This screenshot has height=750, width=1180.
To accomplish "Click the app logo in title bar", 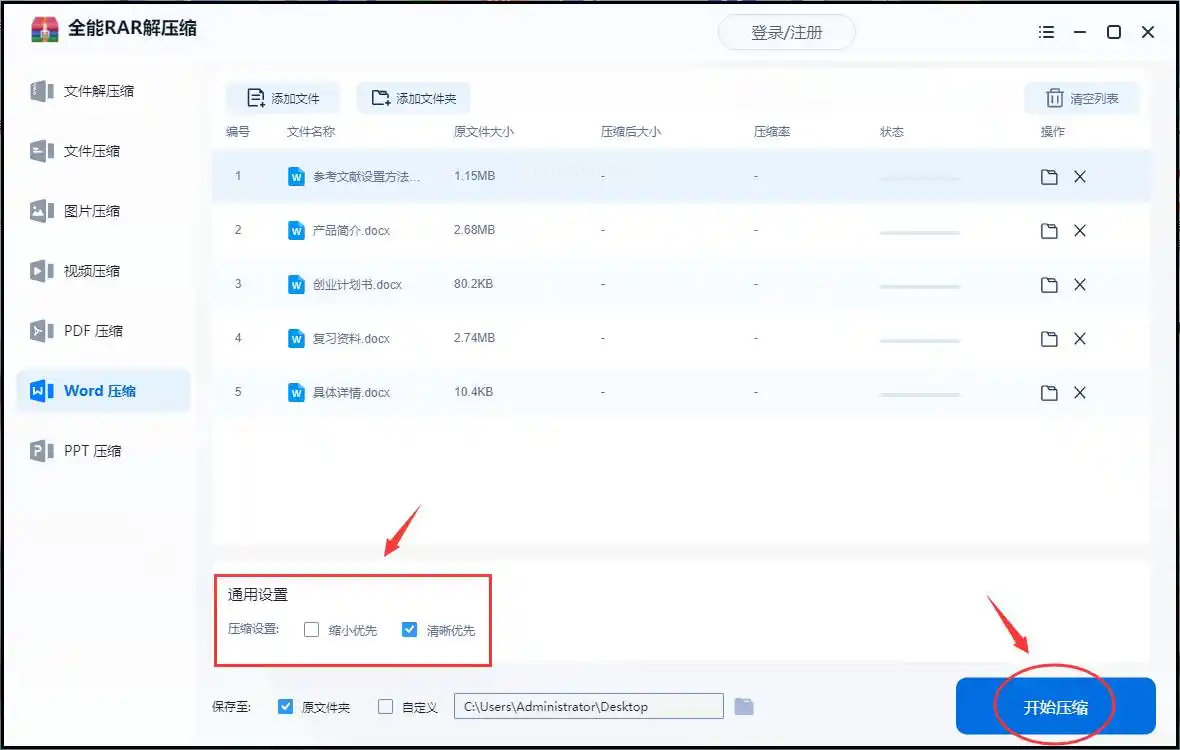I will point(44,29).
